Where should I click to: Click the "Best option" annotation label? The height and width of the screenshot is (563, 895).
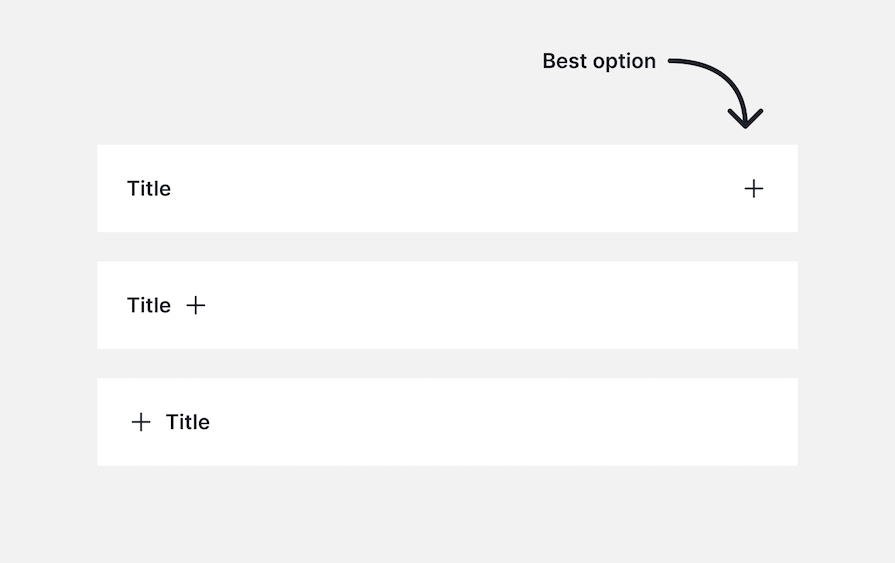click(599, 61)
